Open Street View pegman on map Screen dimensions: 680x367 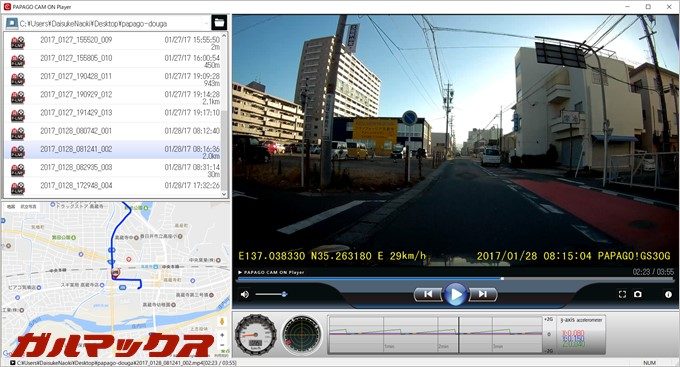point(222,321)
